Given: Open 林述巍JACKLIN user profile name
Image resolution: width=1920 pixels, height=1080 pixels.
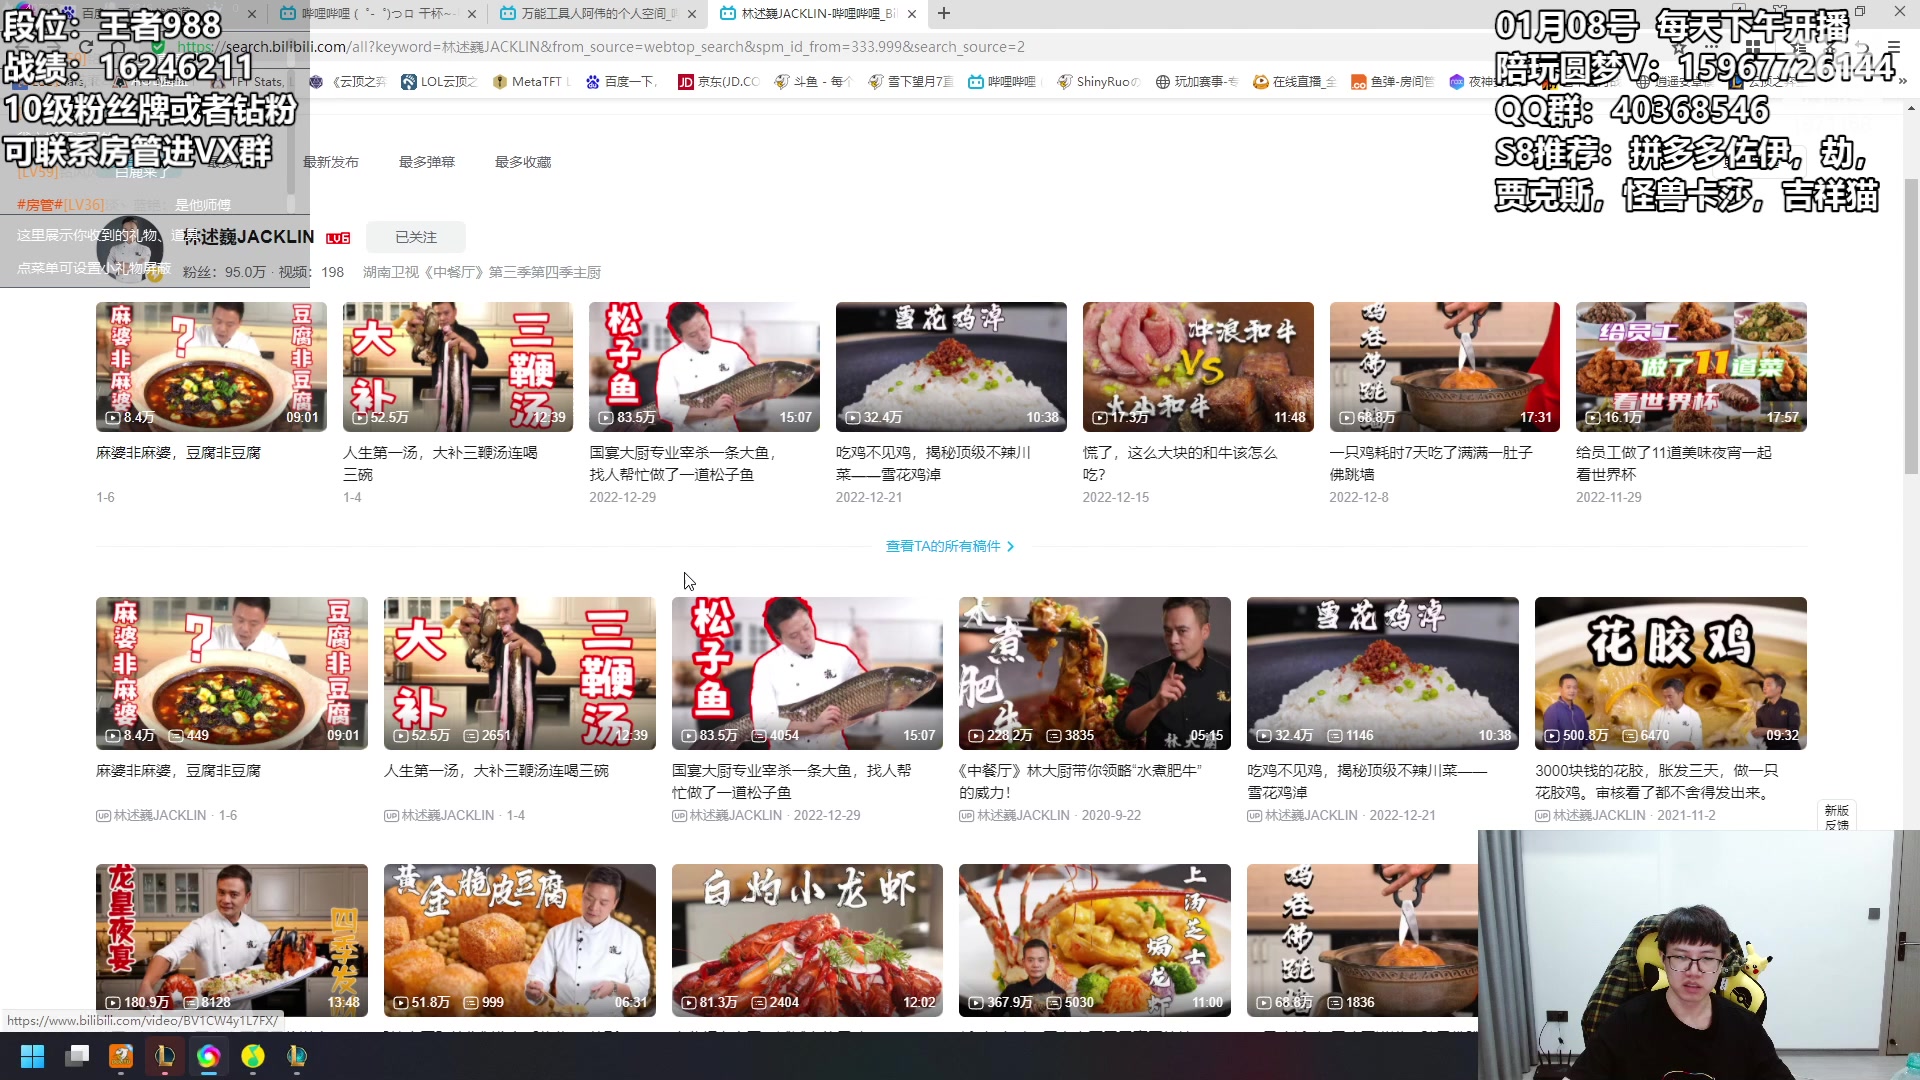Looking at the screenshot, I should (x=249, y=237).
